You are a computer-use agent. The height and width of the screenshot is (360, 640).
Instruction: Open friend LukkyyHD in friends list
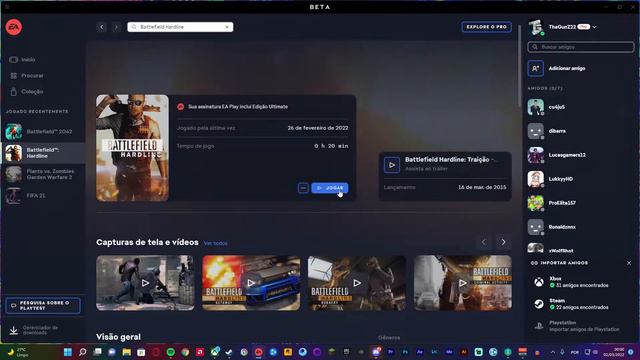(580, 179)
